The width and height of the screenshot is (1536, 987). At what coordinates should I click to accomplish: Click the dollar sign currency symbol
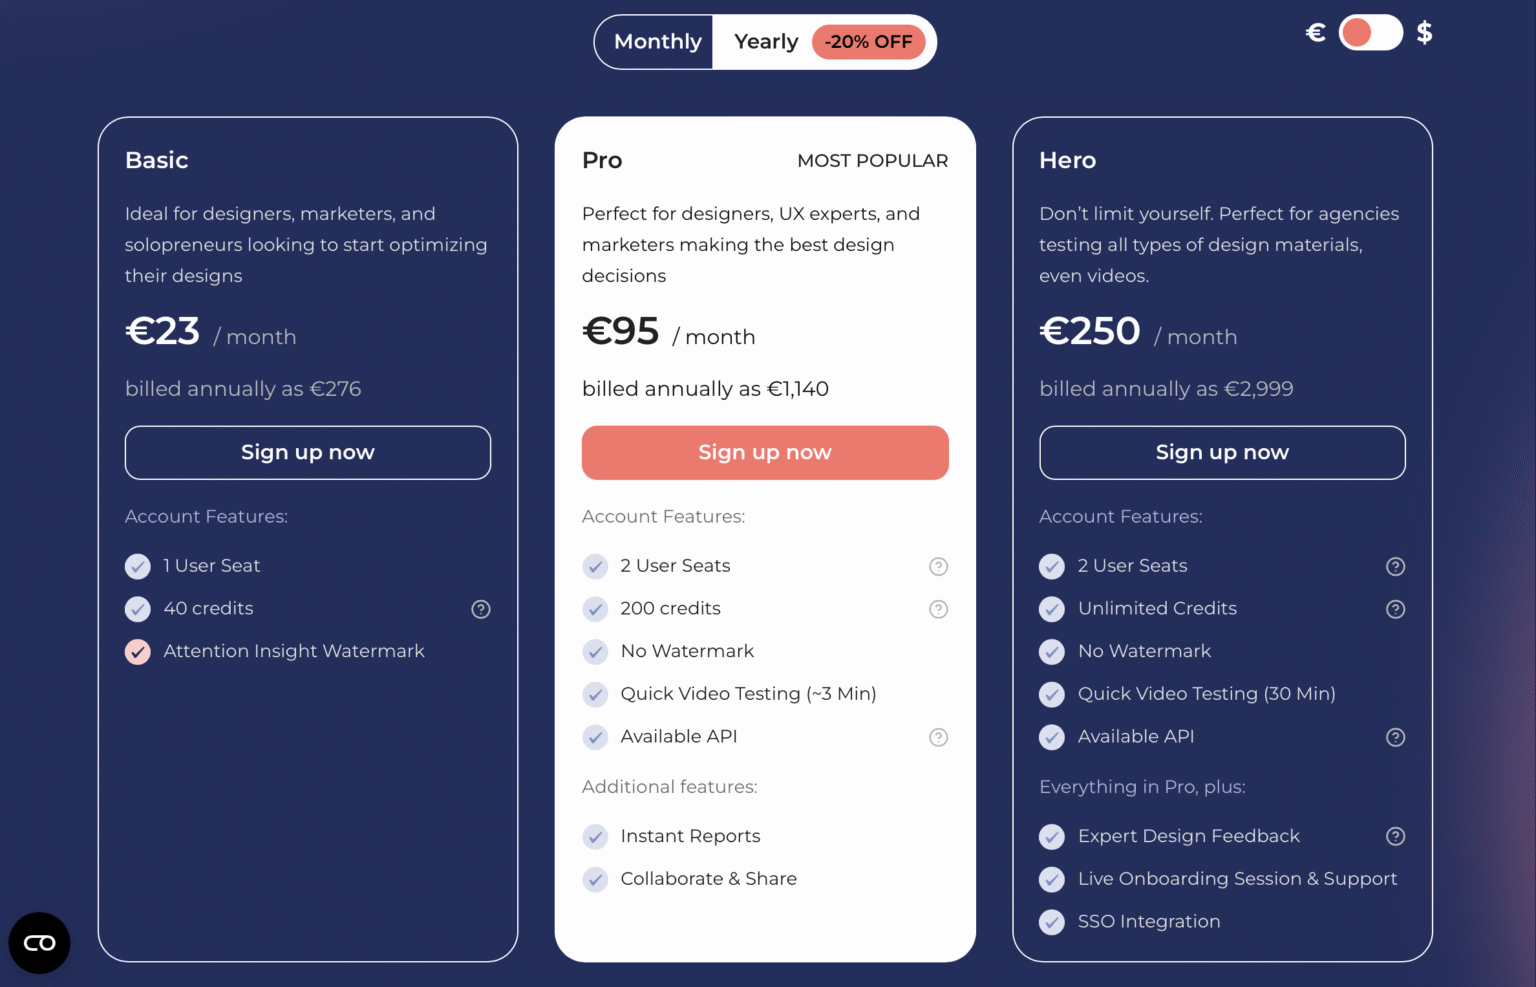click(1425, 33)
